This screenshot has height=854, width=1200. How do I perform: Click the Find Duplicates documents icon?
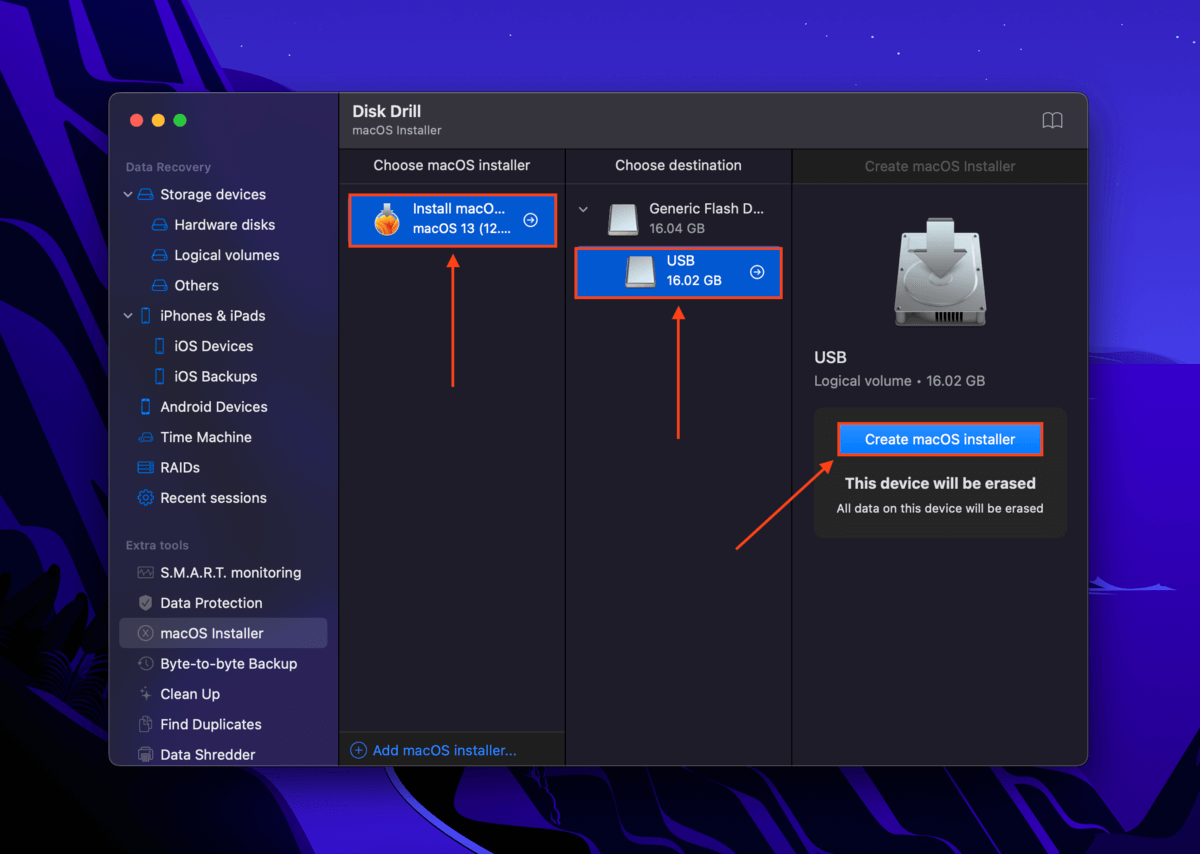point(145,725)
